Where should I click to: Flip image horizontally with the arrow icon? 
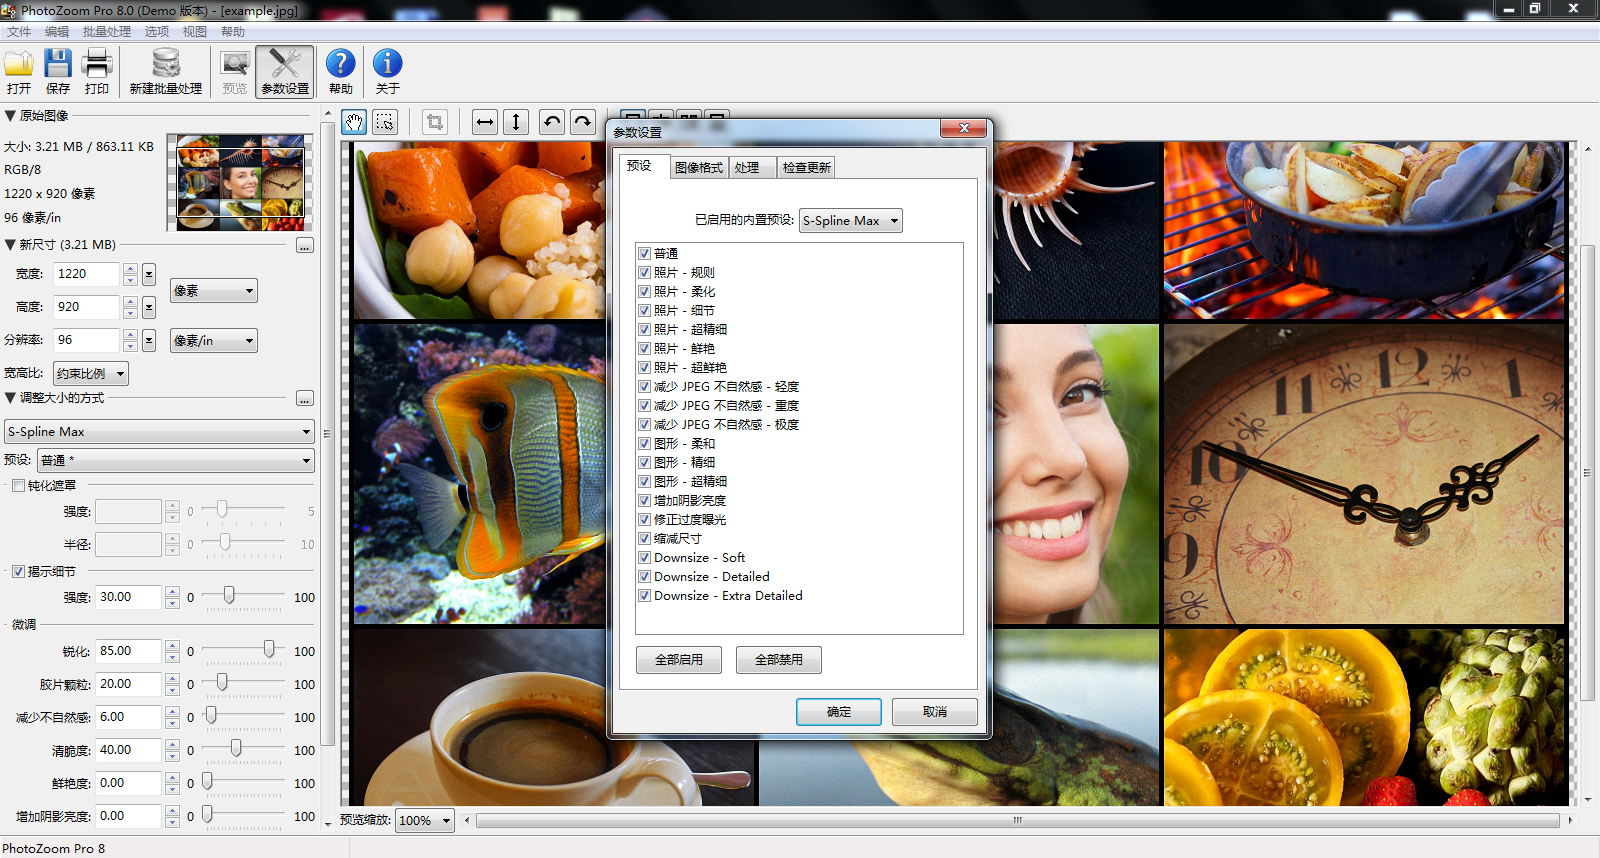click(485, 122)
